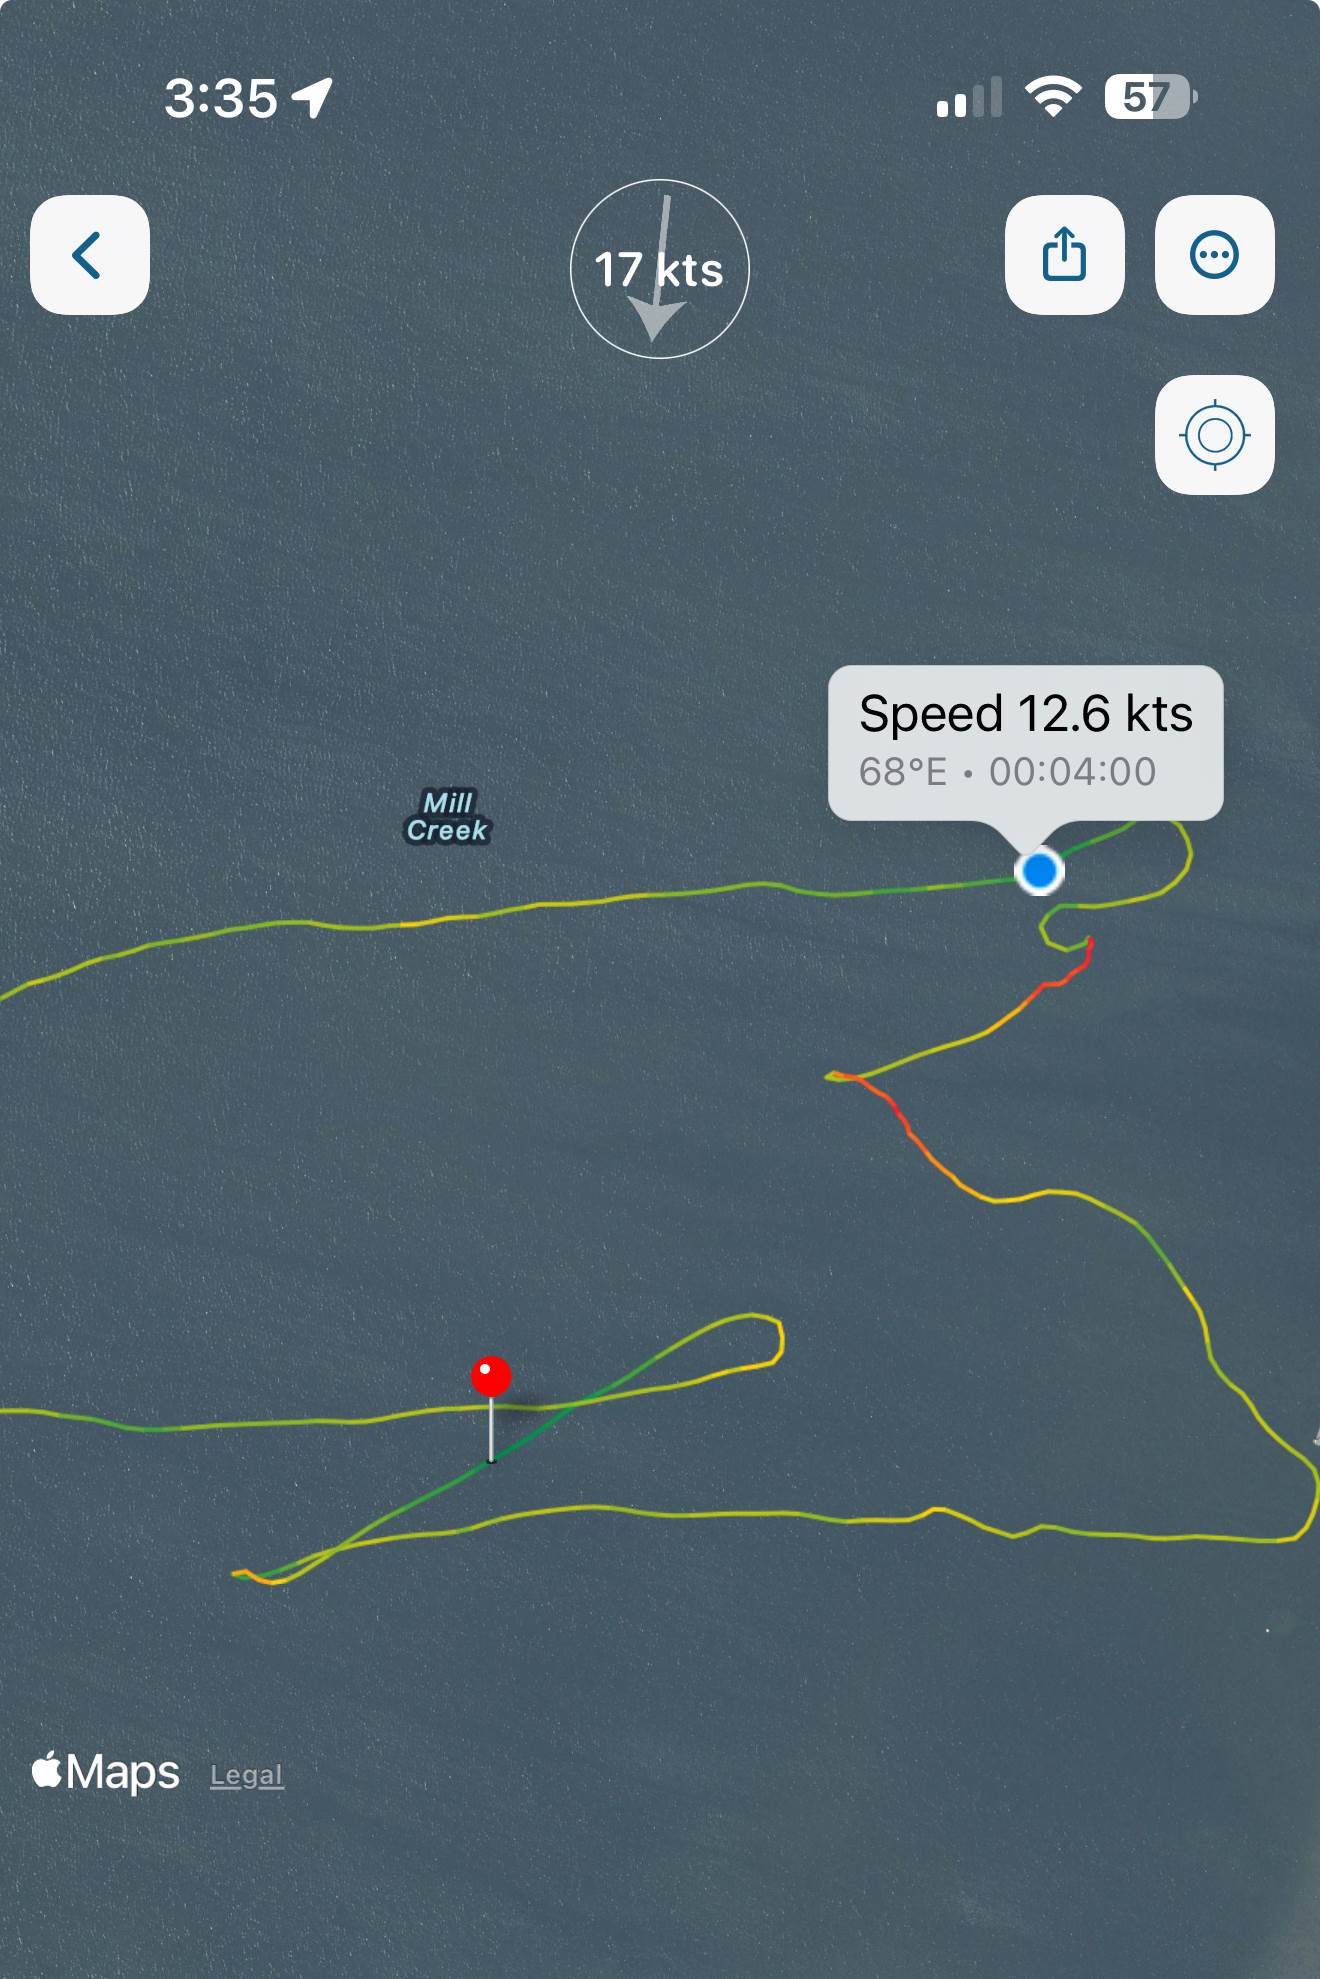Tap the Apple Maps logo

click(x=105, y=1772)
